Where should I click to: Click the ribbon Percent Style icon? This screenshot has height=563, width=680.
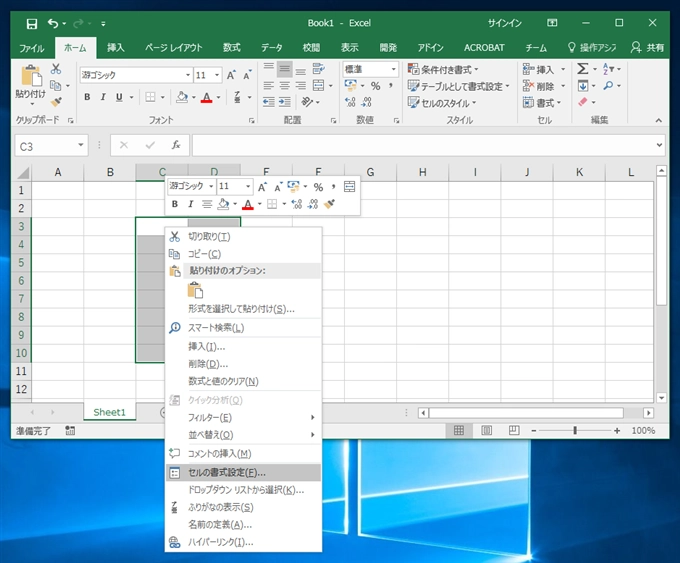(x=375, y=86)
